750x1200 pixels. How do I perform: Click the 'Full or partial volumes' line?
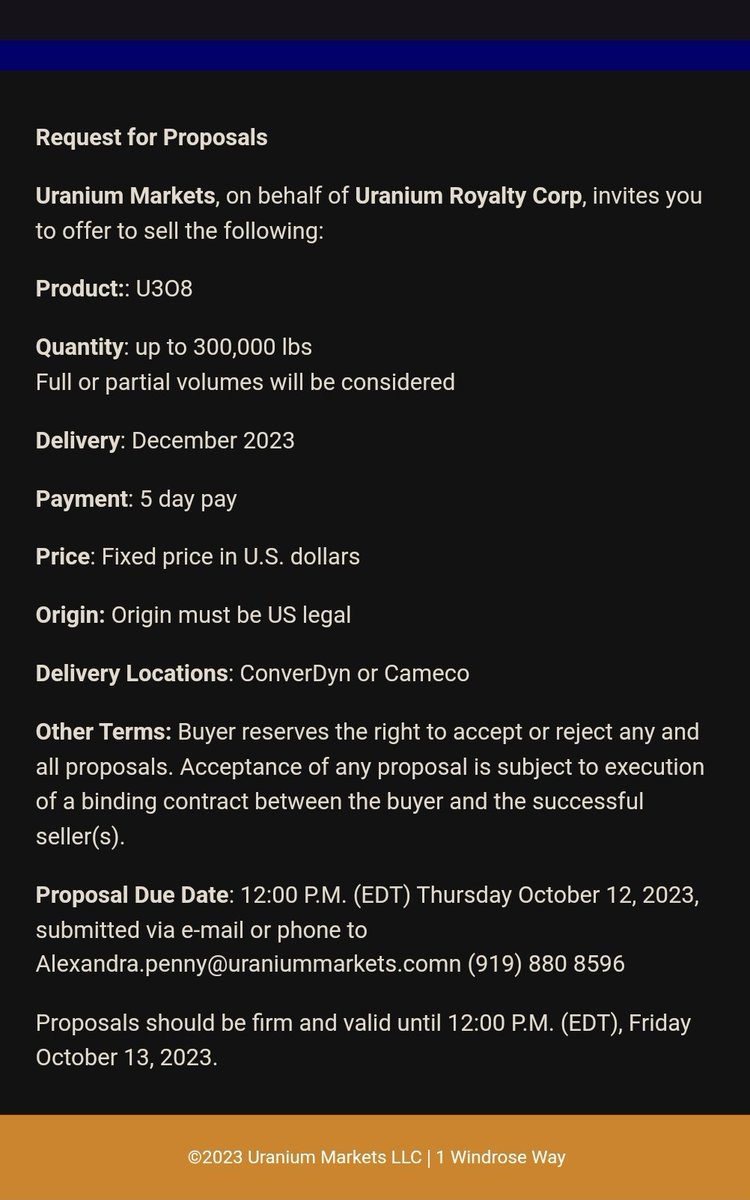(245, 382)
